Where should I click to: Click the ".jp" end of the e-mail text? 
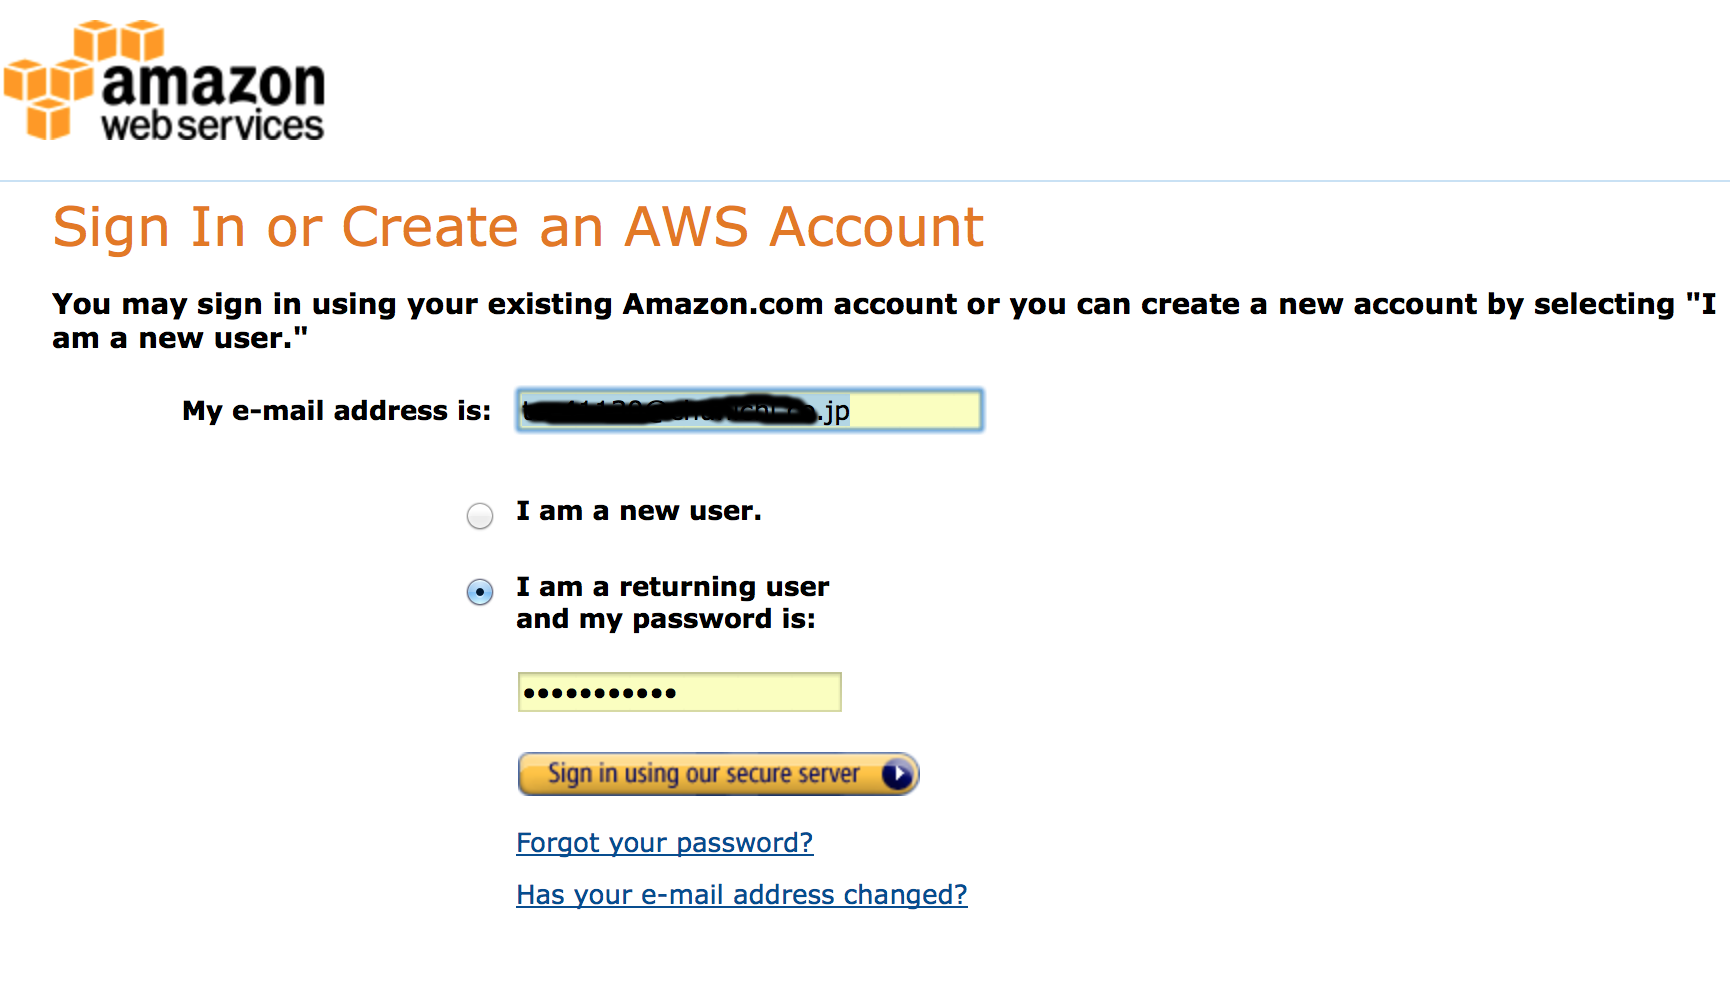point(834,411)
